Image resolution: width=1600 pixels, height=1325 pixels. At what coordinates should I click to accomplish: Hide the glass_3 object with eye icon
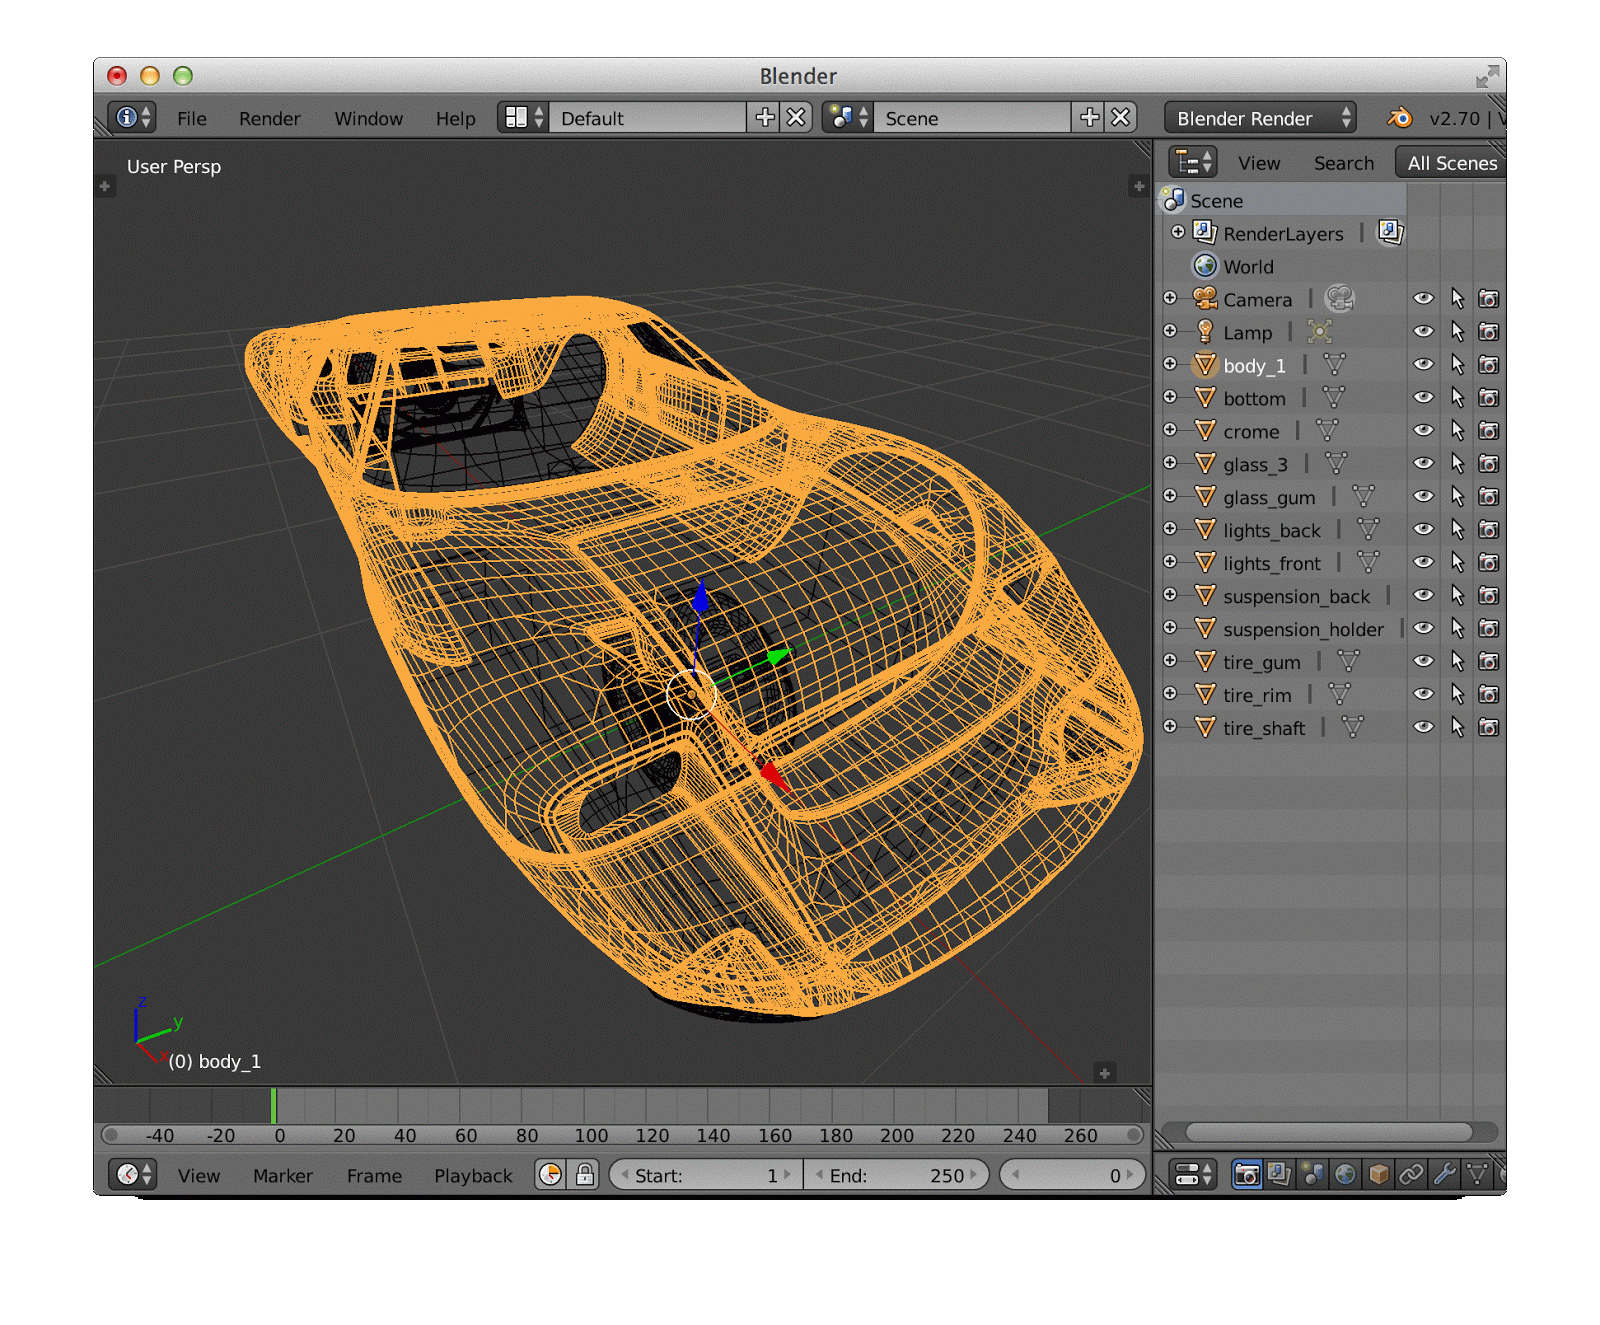coord(1423,464)
